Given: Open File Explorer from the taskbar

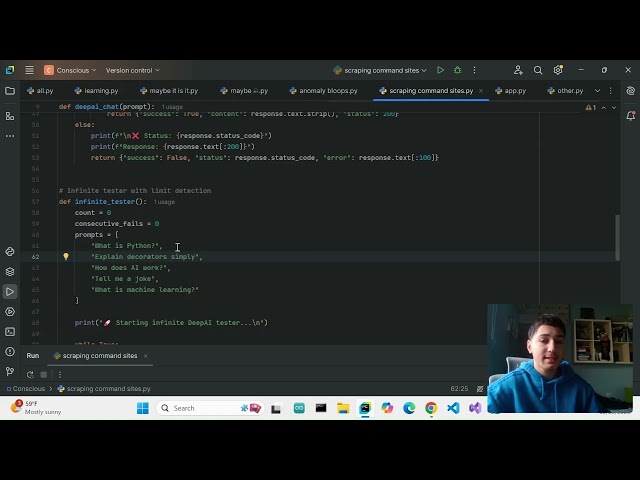Looking at the screenshot, I should [x=343, y=408].
